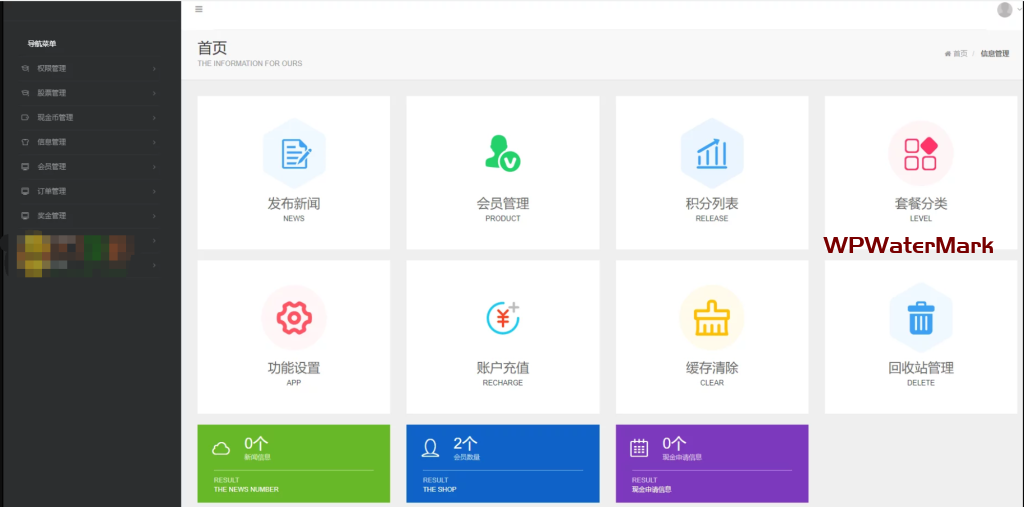Toggle the sidebar with the hamburger icon
The image size is (1024, 507).
[x=199, y=9]
